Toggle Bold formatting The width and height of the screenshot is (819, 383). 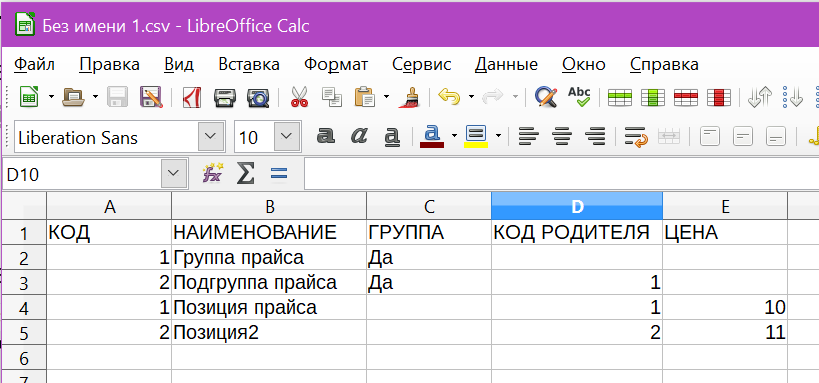[326, 136]
